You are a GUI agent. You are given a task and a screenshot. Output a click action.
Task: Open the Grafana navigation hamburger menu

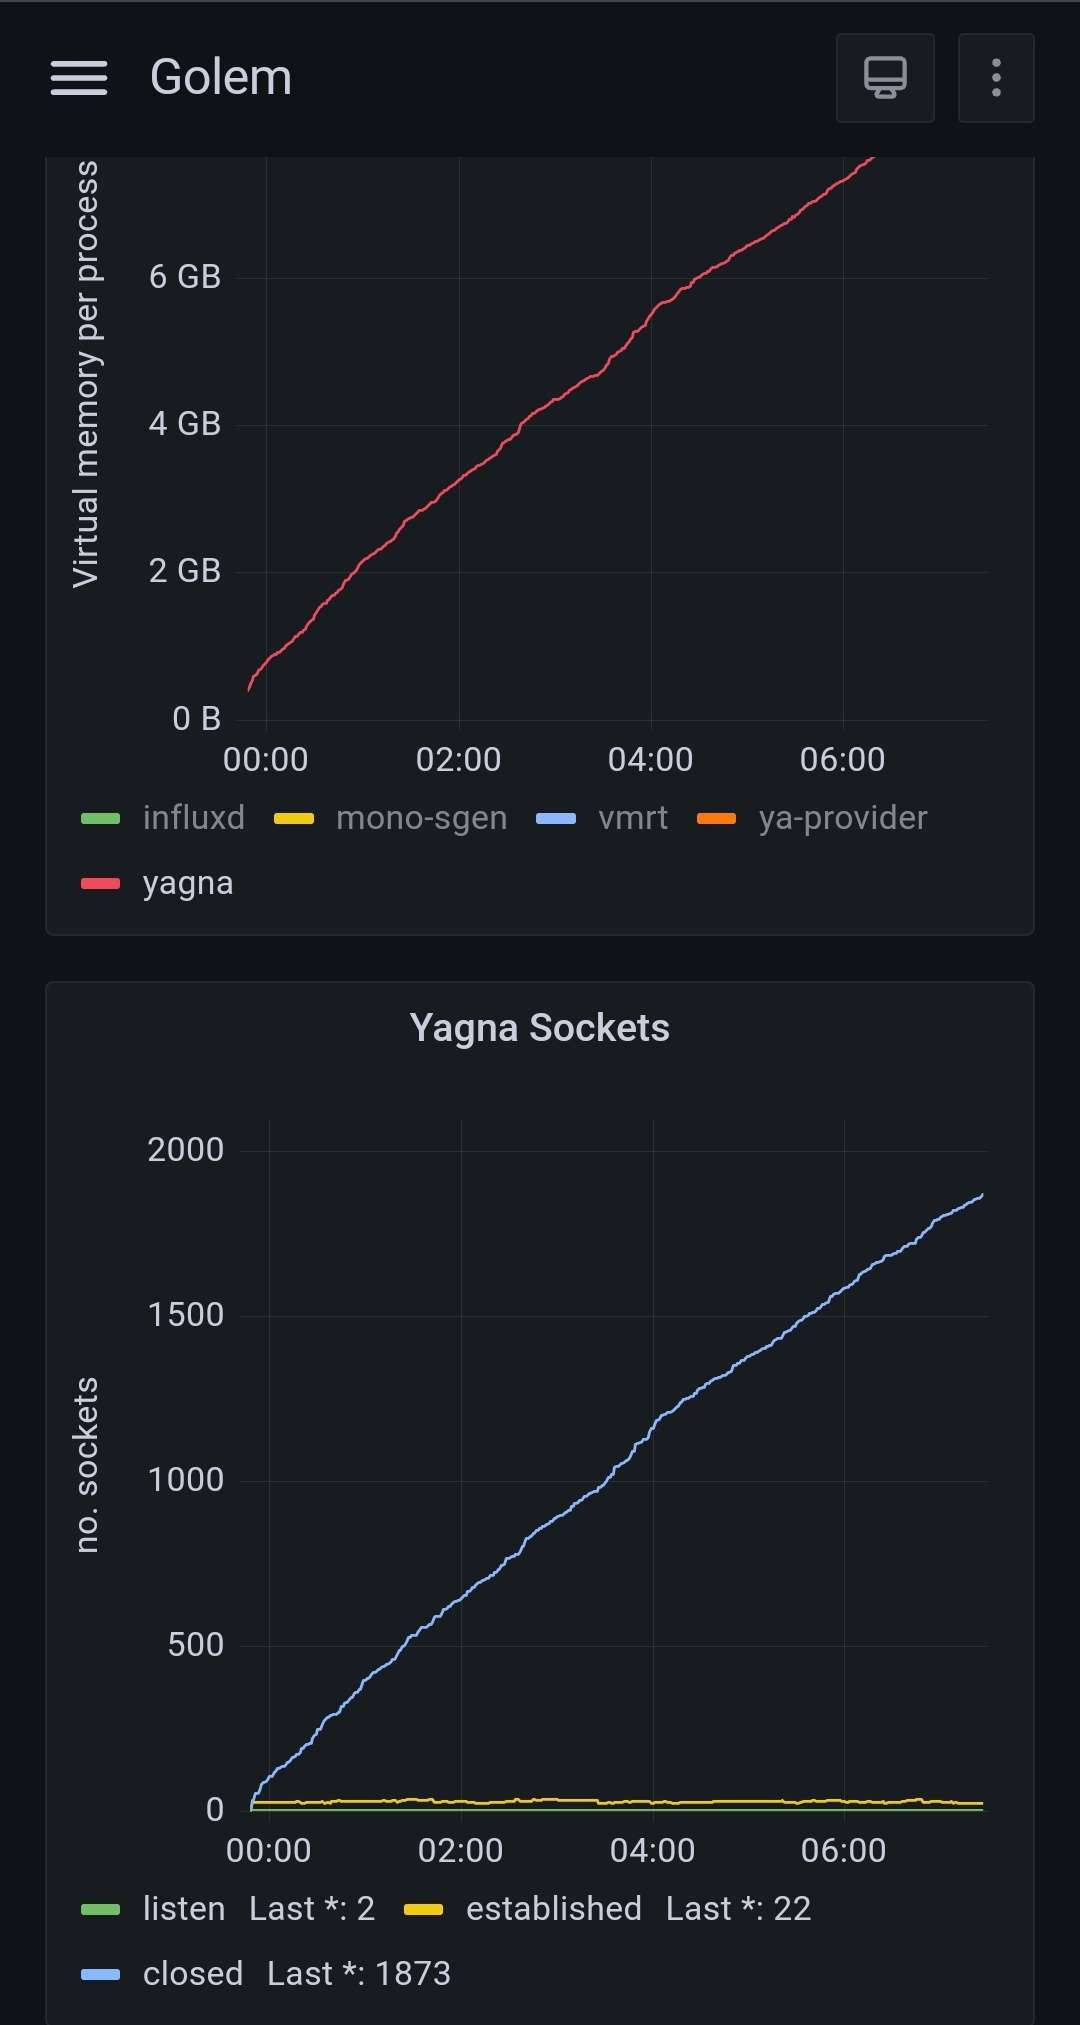click(81, 77)
